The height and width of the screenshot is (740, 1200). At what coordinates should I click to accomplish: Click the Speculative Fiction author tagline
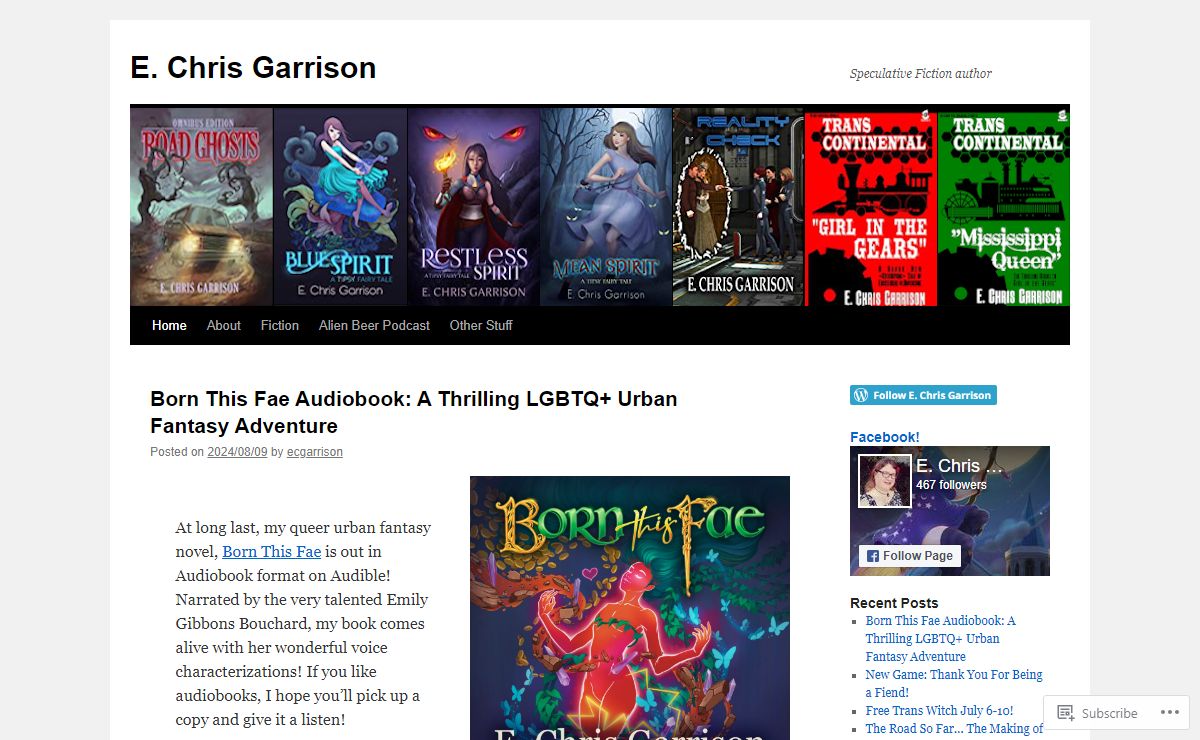921,73
